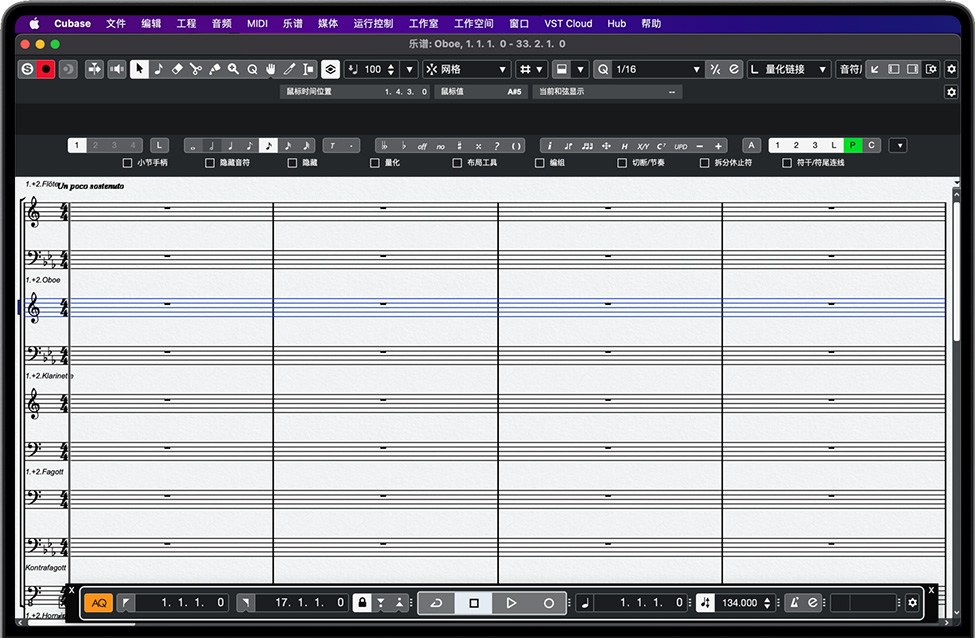The height and width of the screenshot is (638, 975).
Task: Select the note insert tool
Action: pos(158,69)
